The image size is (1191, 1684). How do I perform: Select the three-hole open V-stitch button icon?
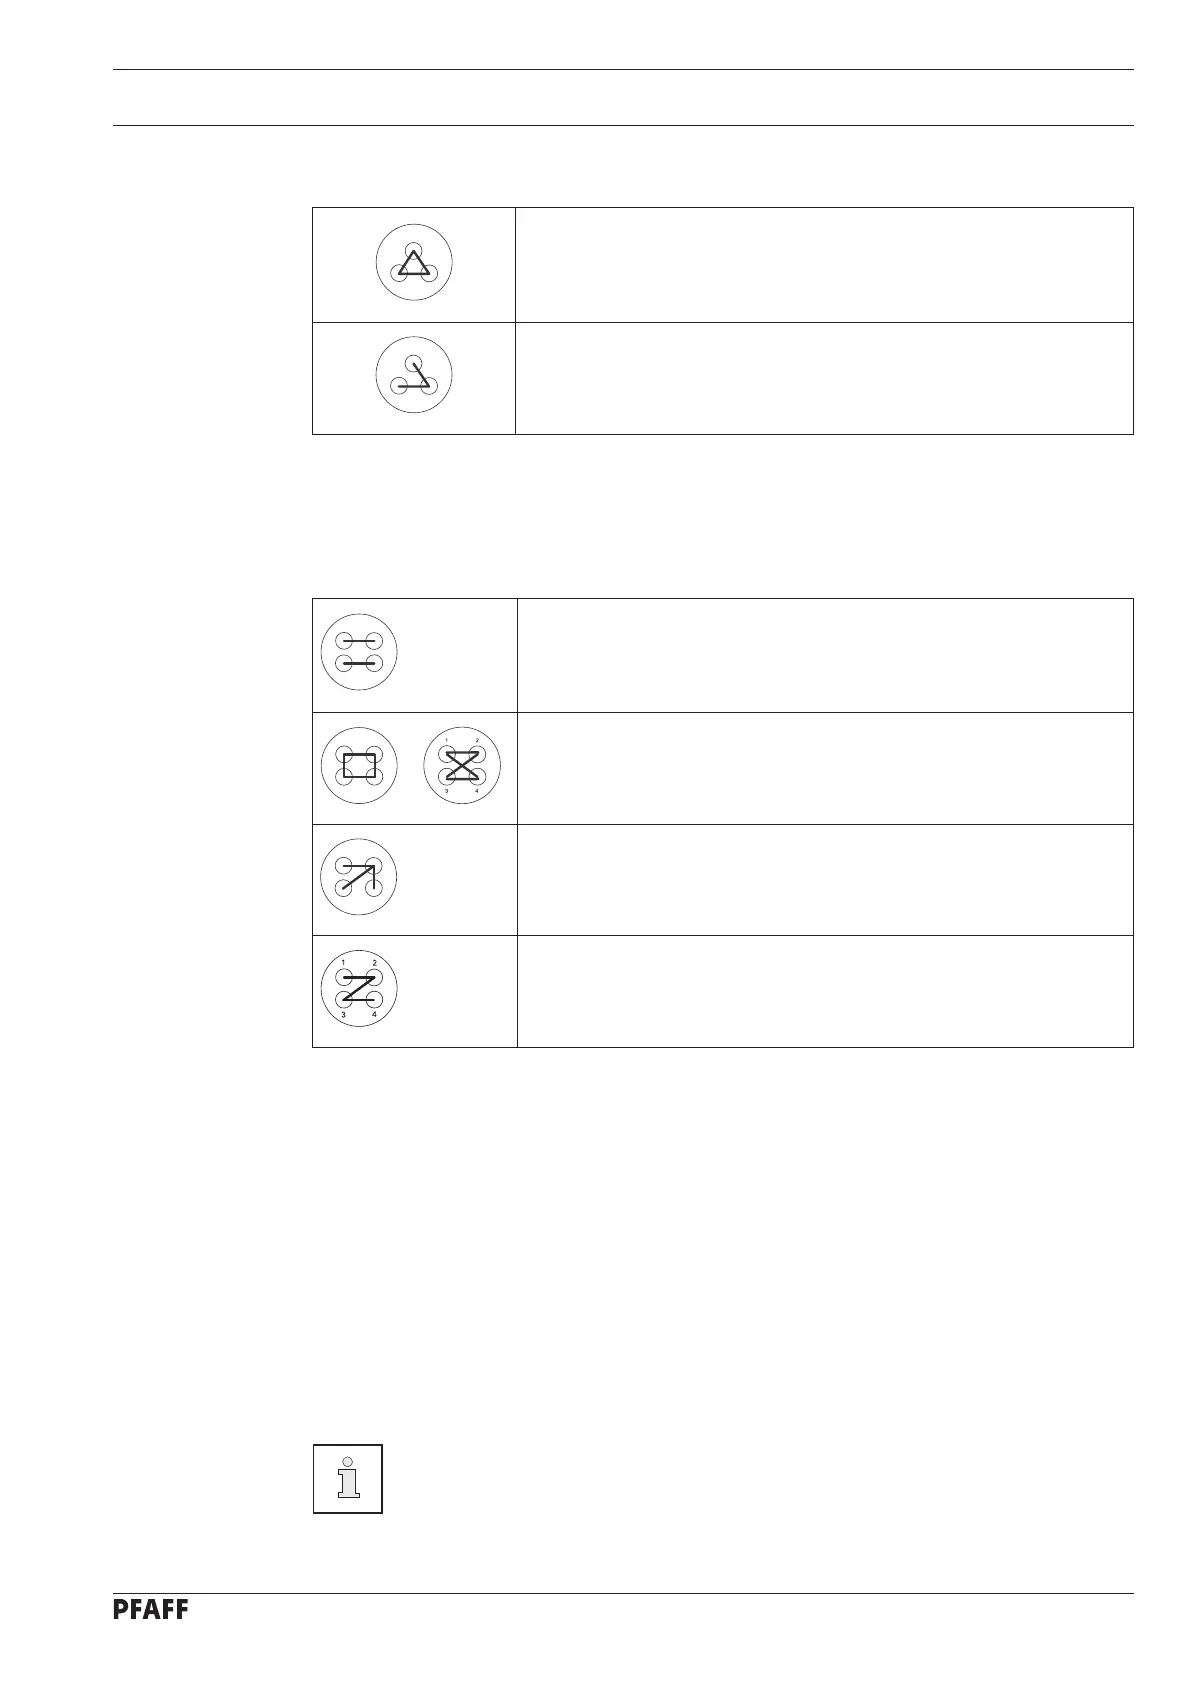(x=414, y=377)
